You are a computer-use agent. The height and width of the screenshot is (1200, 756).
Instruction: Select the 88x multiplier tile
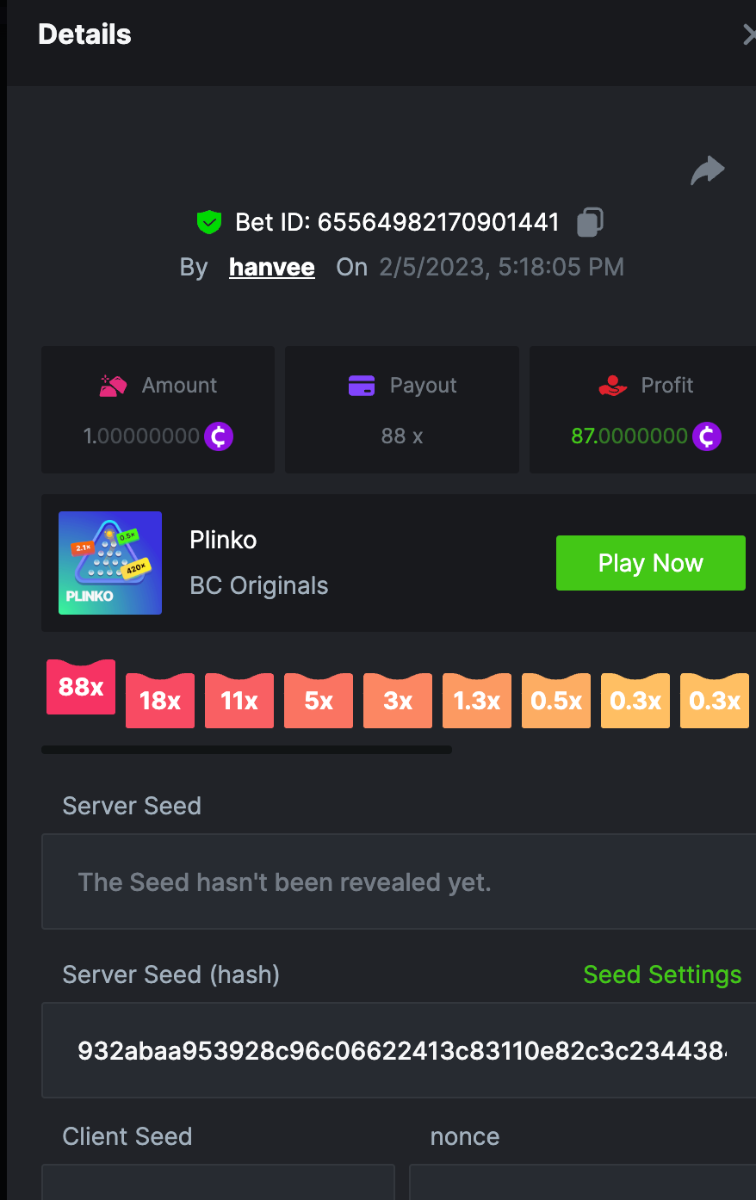click(81, 687)
